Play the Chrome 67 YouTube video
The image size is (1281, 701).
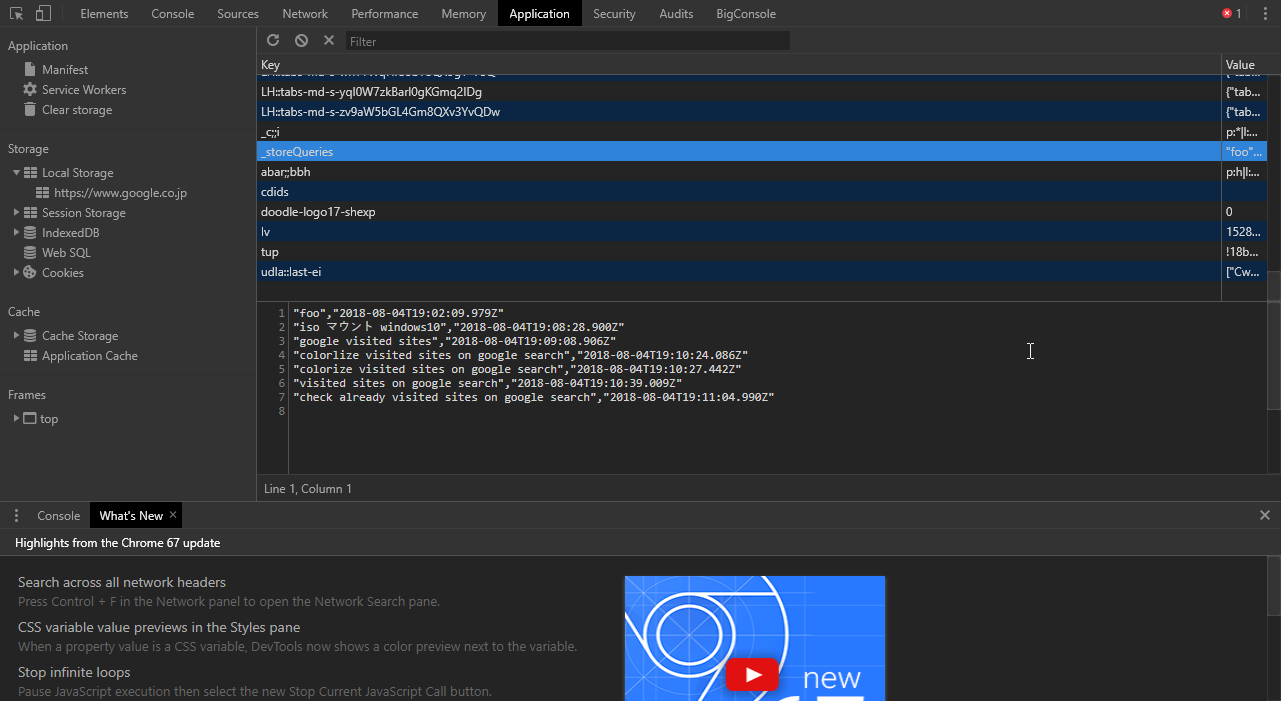point(752,675)
